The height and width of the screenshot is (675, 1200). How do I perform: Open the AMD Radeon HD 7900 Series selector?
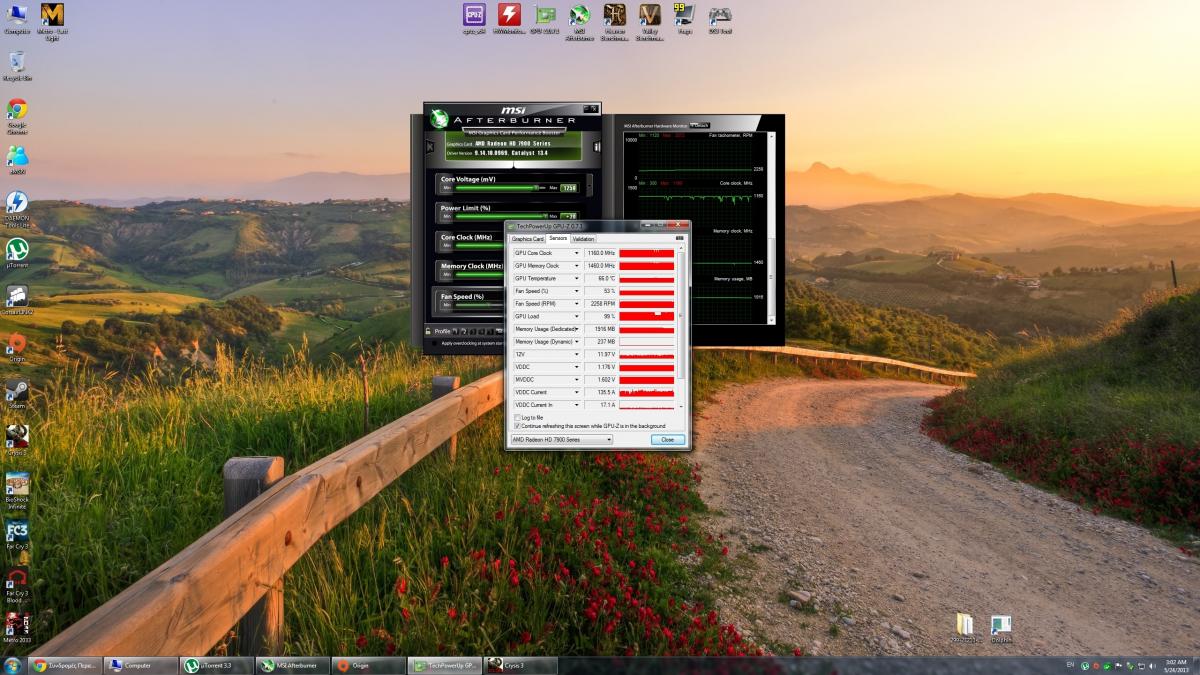[561, 440]
